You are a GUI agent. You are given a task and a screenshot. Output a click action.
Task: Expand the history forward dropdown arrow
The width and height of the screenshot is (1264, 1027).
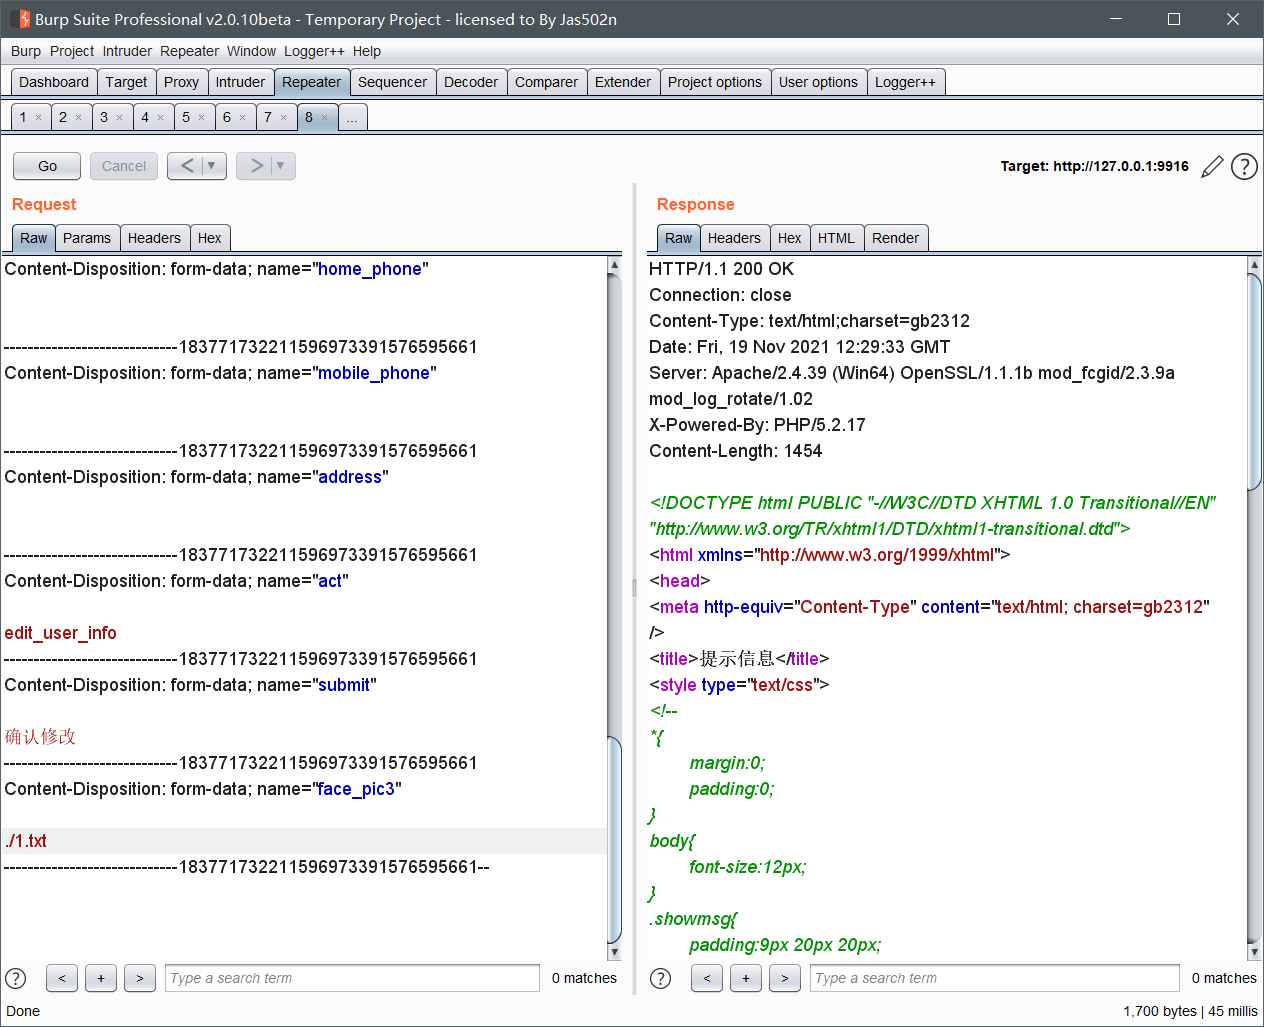click(281, 166)
